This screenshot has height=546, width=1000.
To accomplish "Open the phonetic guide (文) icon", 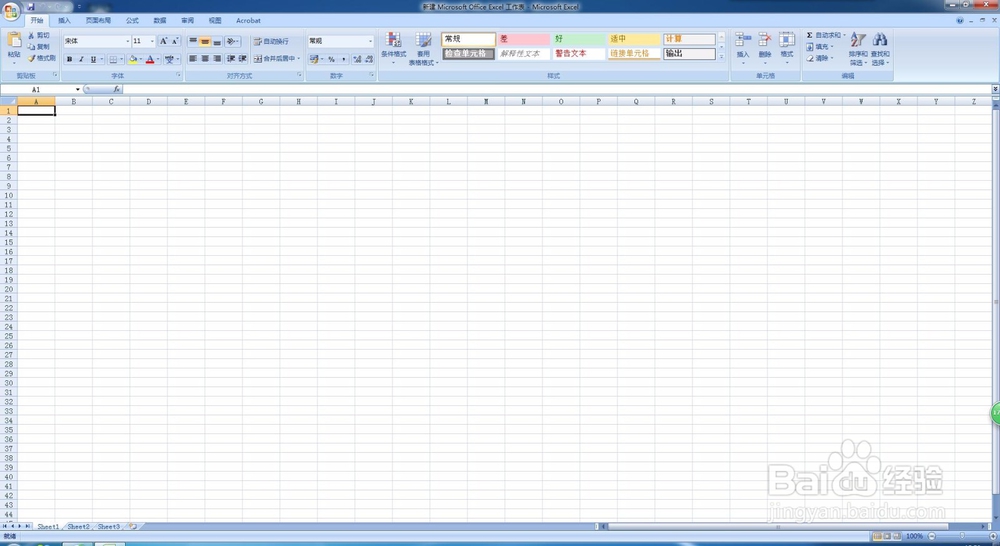I will [x=169, y=59].
